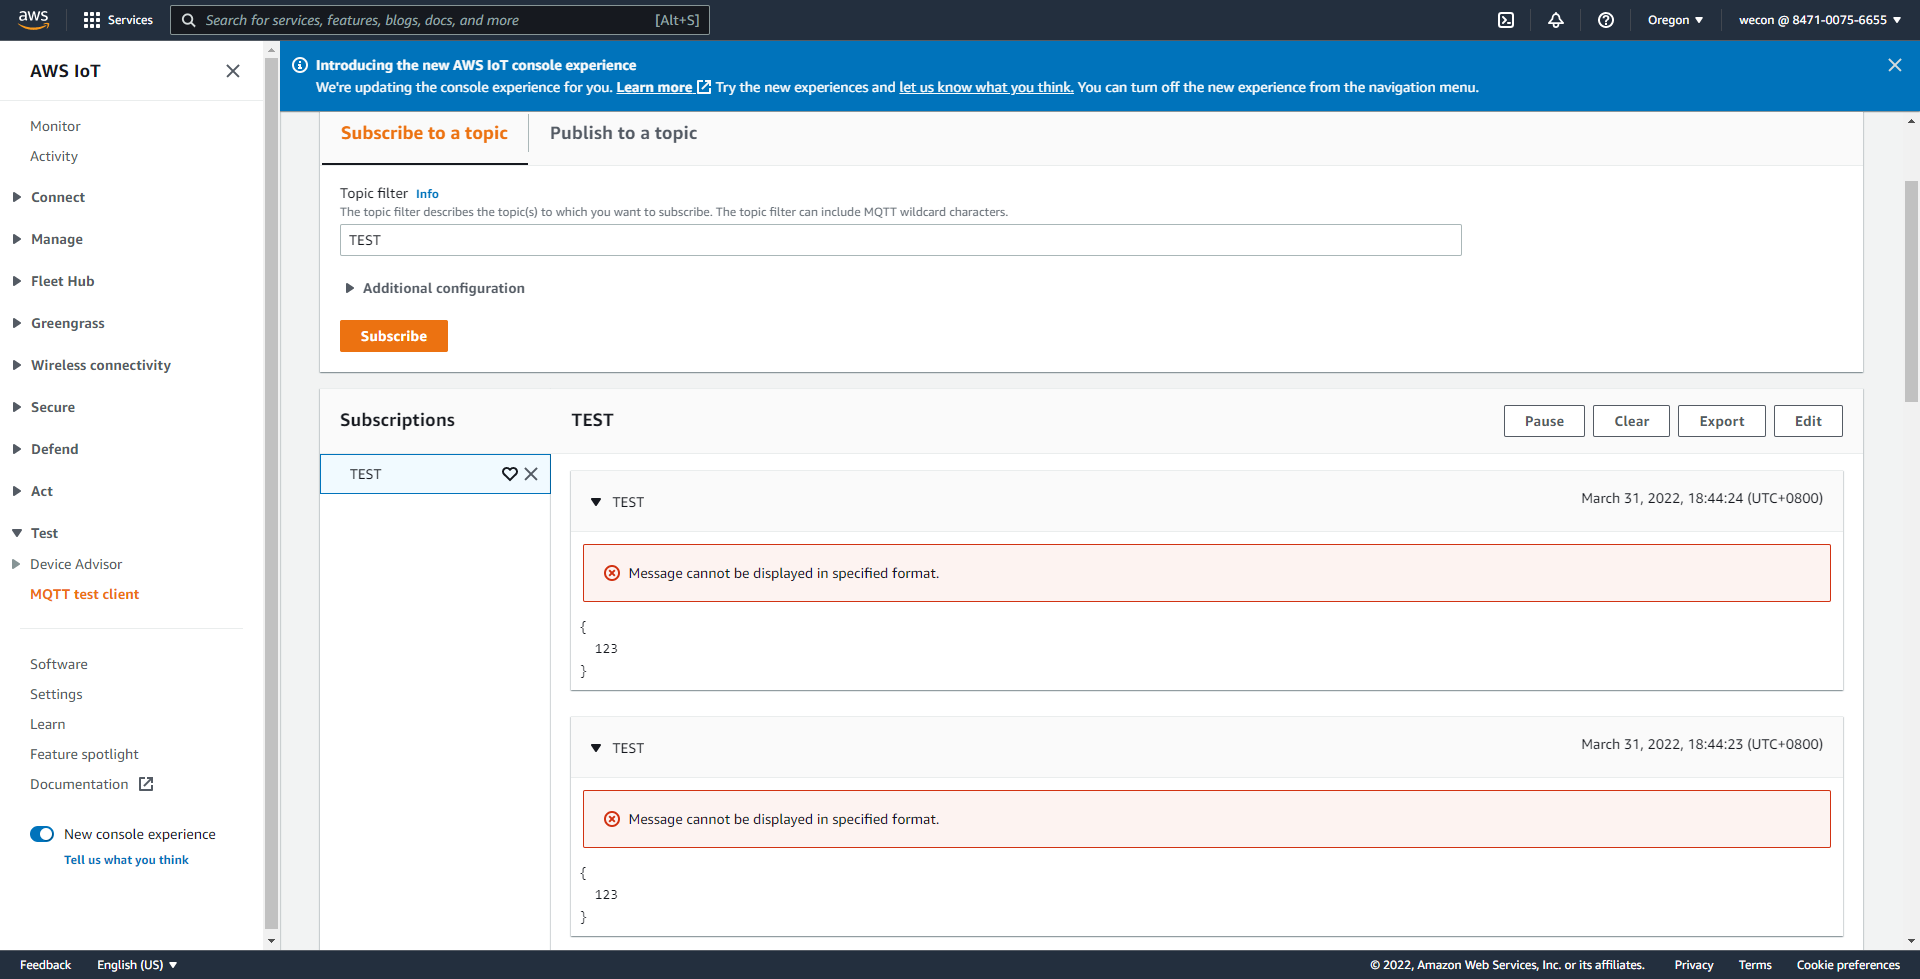Close the AWS IoT navigation panel
The image size is (1920, 979).
(x=233, y=71)
